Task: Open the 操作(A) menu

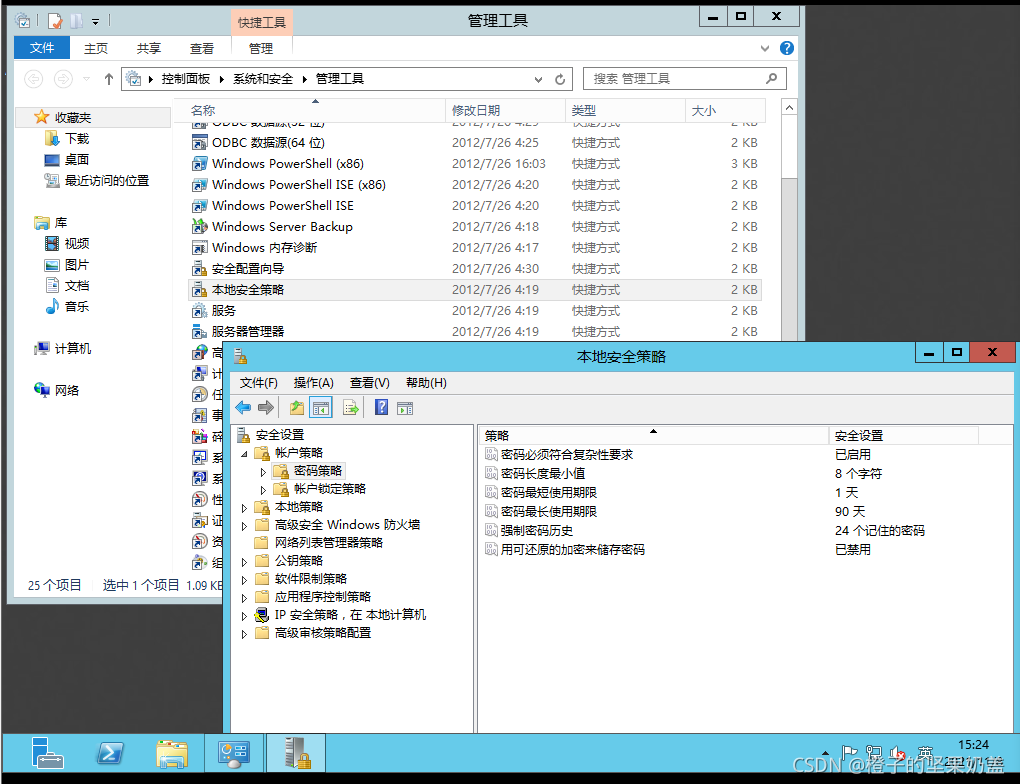Action: point(313,382)
